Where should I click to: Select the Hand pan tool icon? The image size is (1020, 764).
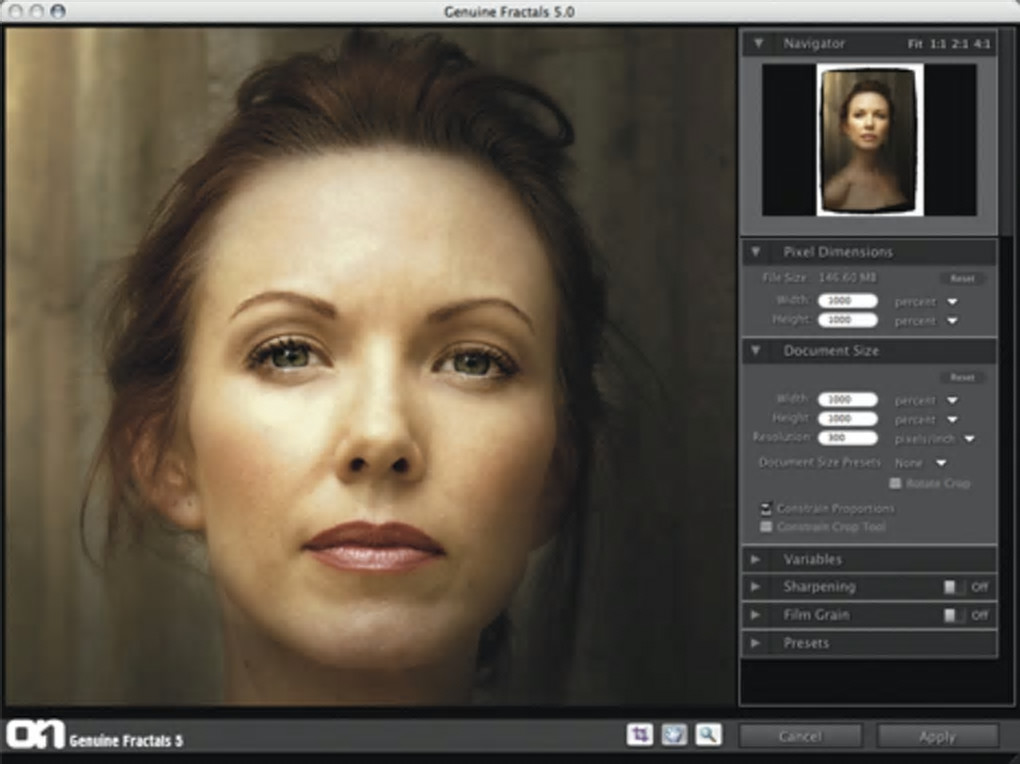tap(674, 735)
